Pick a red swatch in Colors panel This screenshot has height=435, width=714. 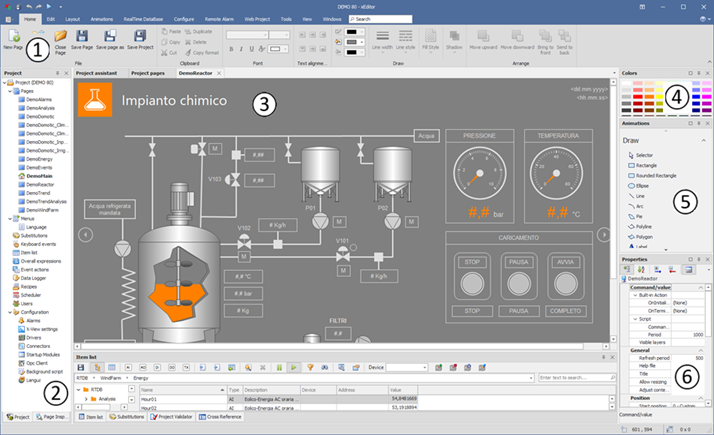point(639,96)
